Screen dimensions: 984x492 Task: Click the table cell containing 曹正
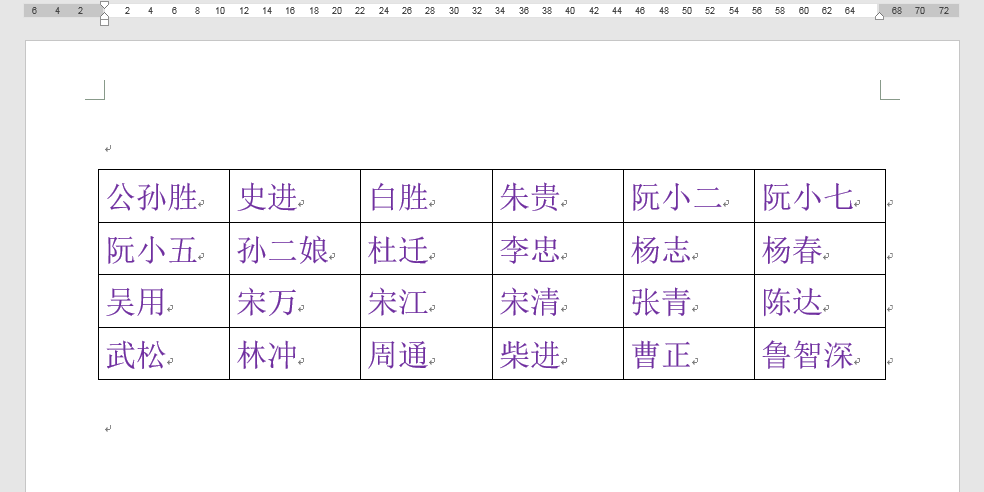point(689,353)
